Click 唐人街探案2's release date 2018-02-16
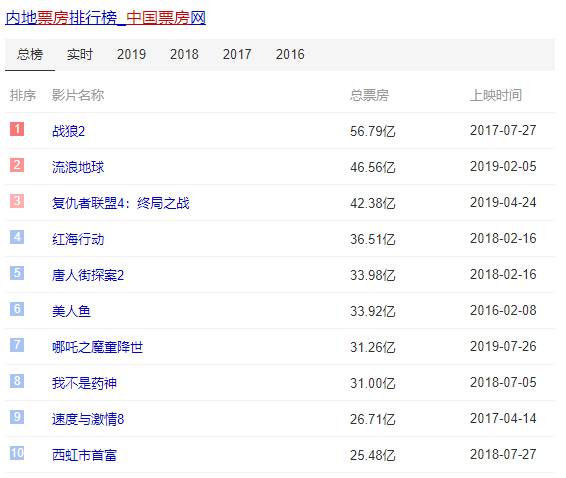 click(x=503, y=274)
